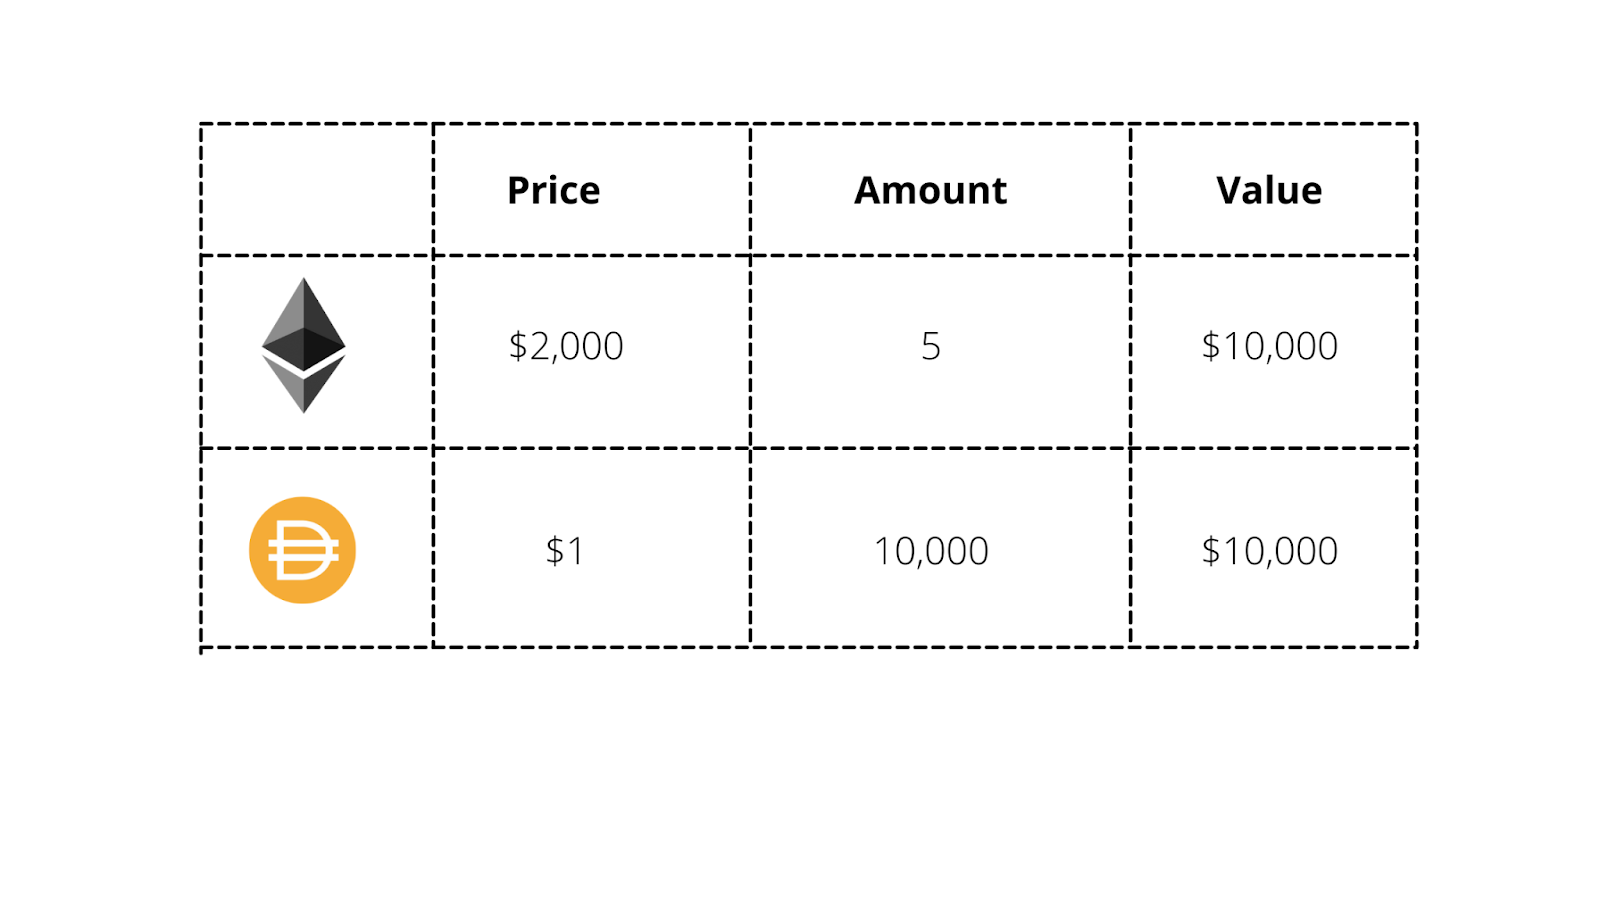This screenshot has height=900, width=1600.
Task: Click the Ethereum amount of 5
Action: coord(931,346)
